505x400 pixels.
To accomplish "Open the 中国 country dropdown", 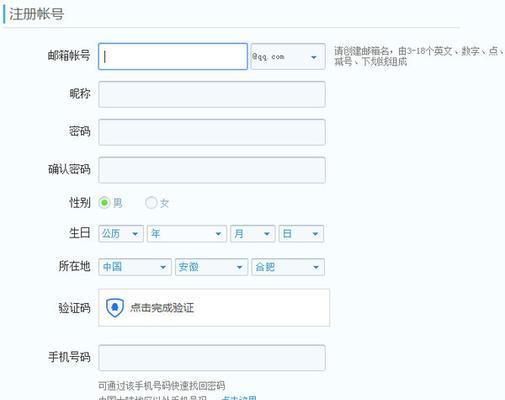I will click(x=135, y=267).
